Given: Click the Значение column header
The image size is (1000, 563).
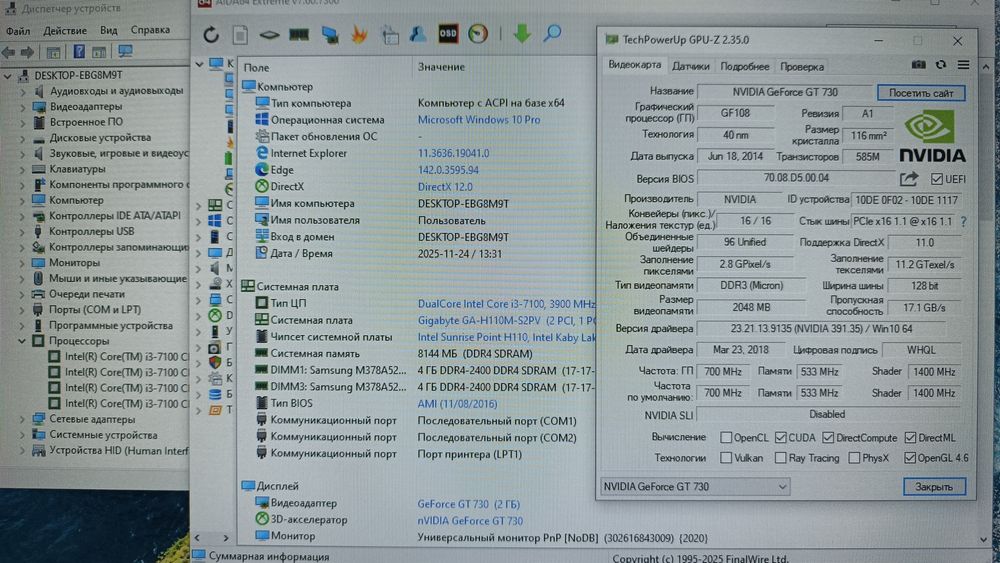Looking at the screenshot, I should pos(441,66).
